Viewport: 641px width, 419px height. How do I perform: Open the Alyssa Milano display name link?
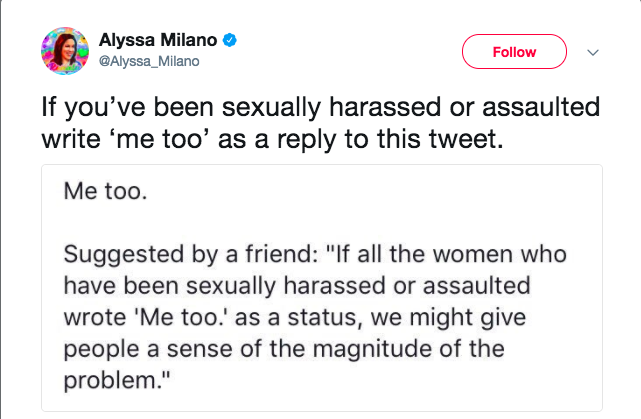tap(158, 40)
